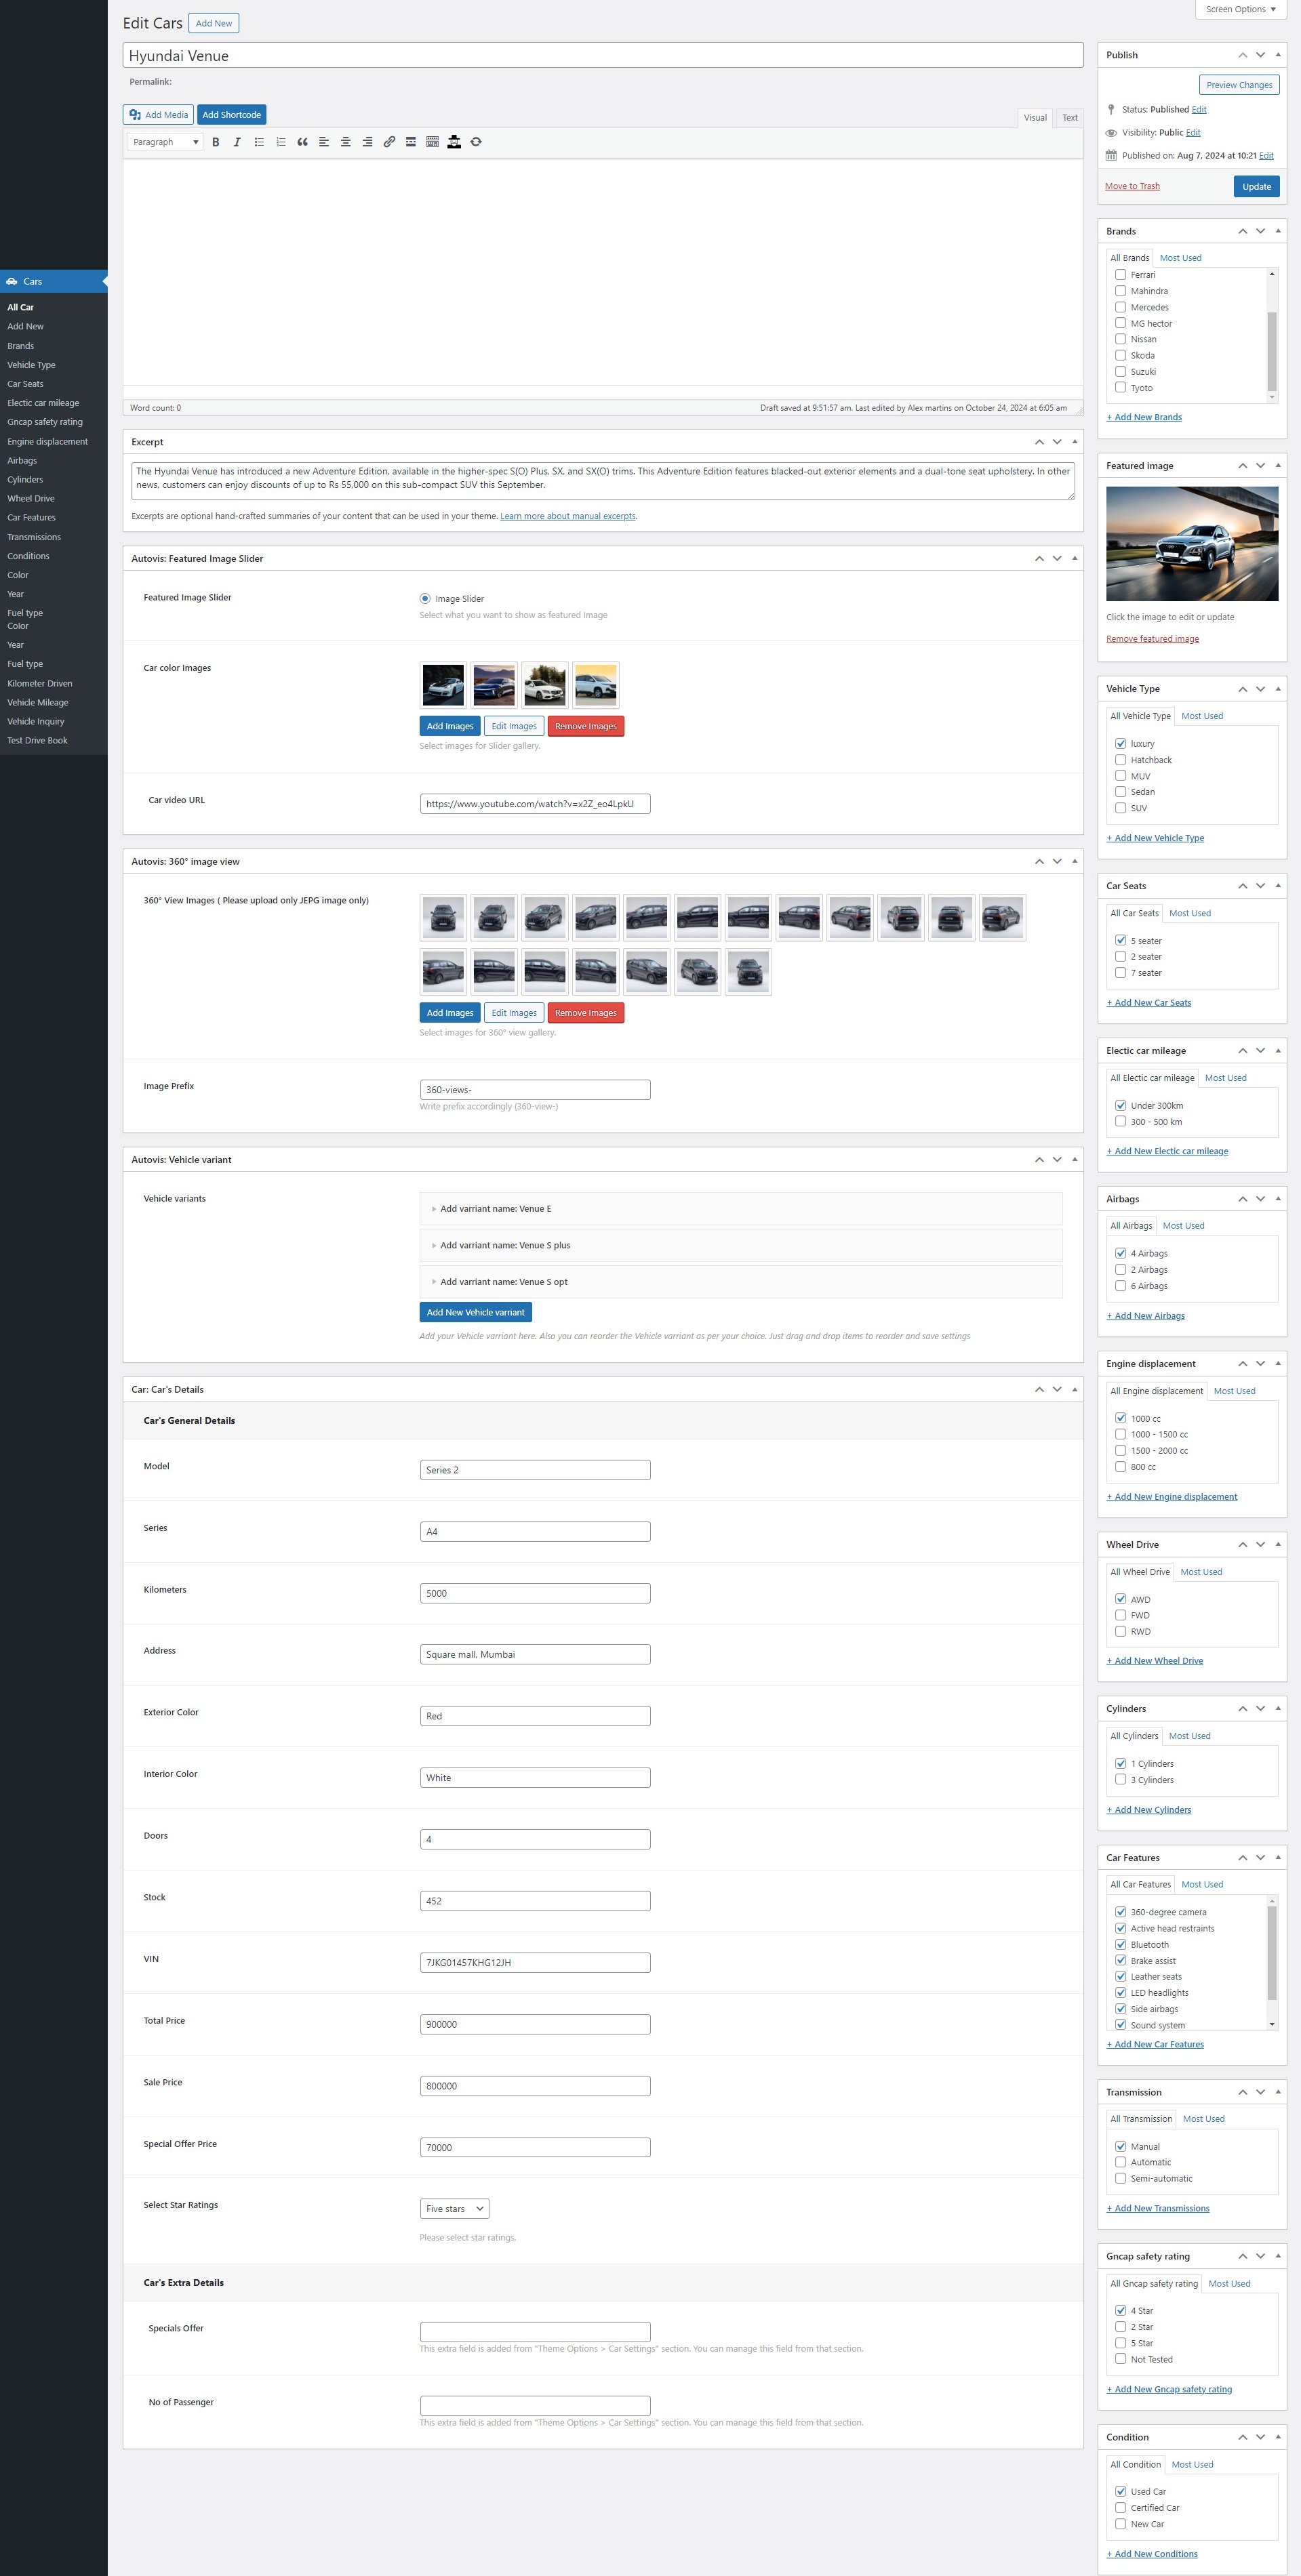Center align editor text
The image size is (1301, 2576).
tap(346, 142)
